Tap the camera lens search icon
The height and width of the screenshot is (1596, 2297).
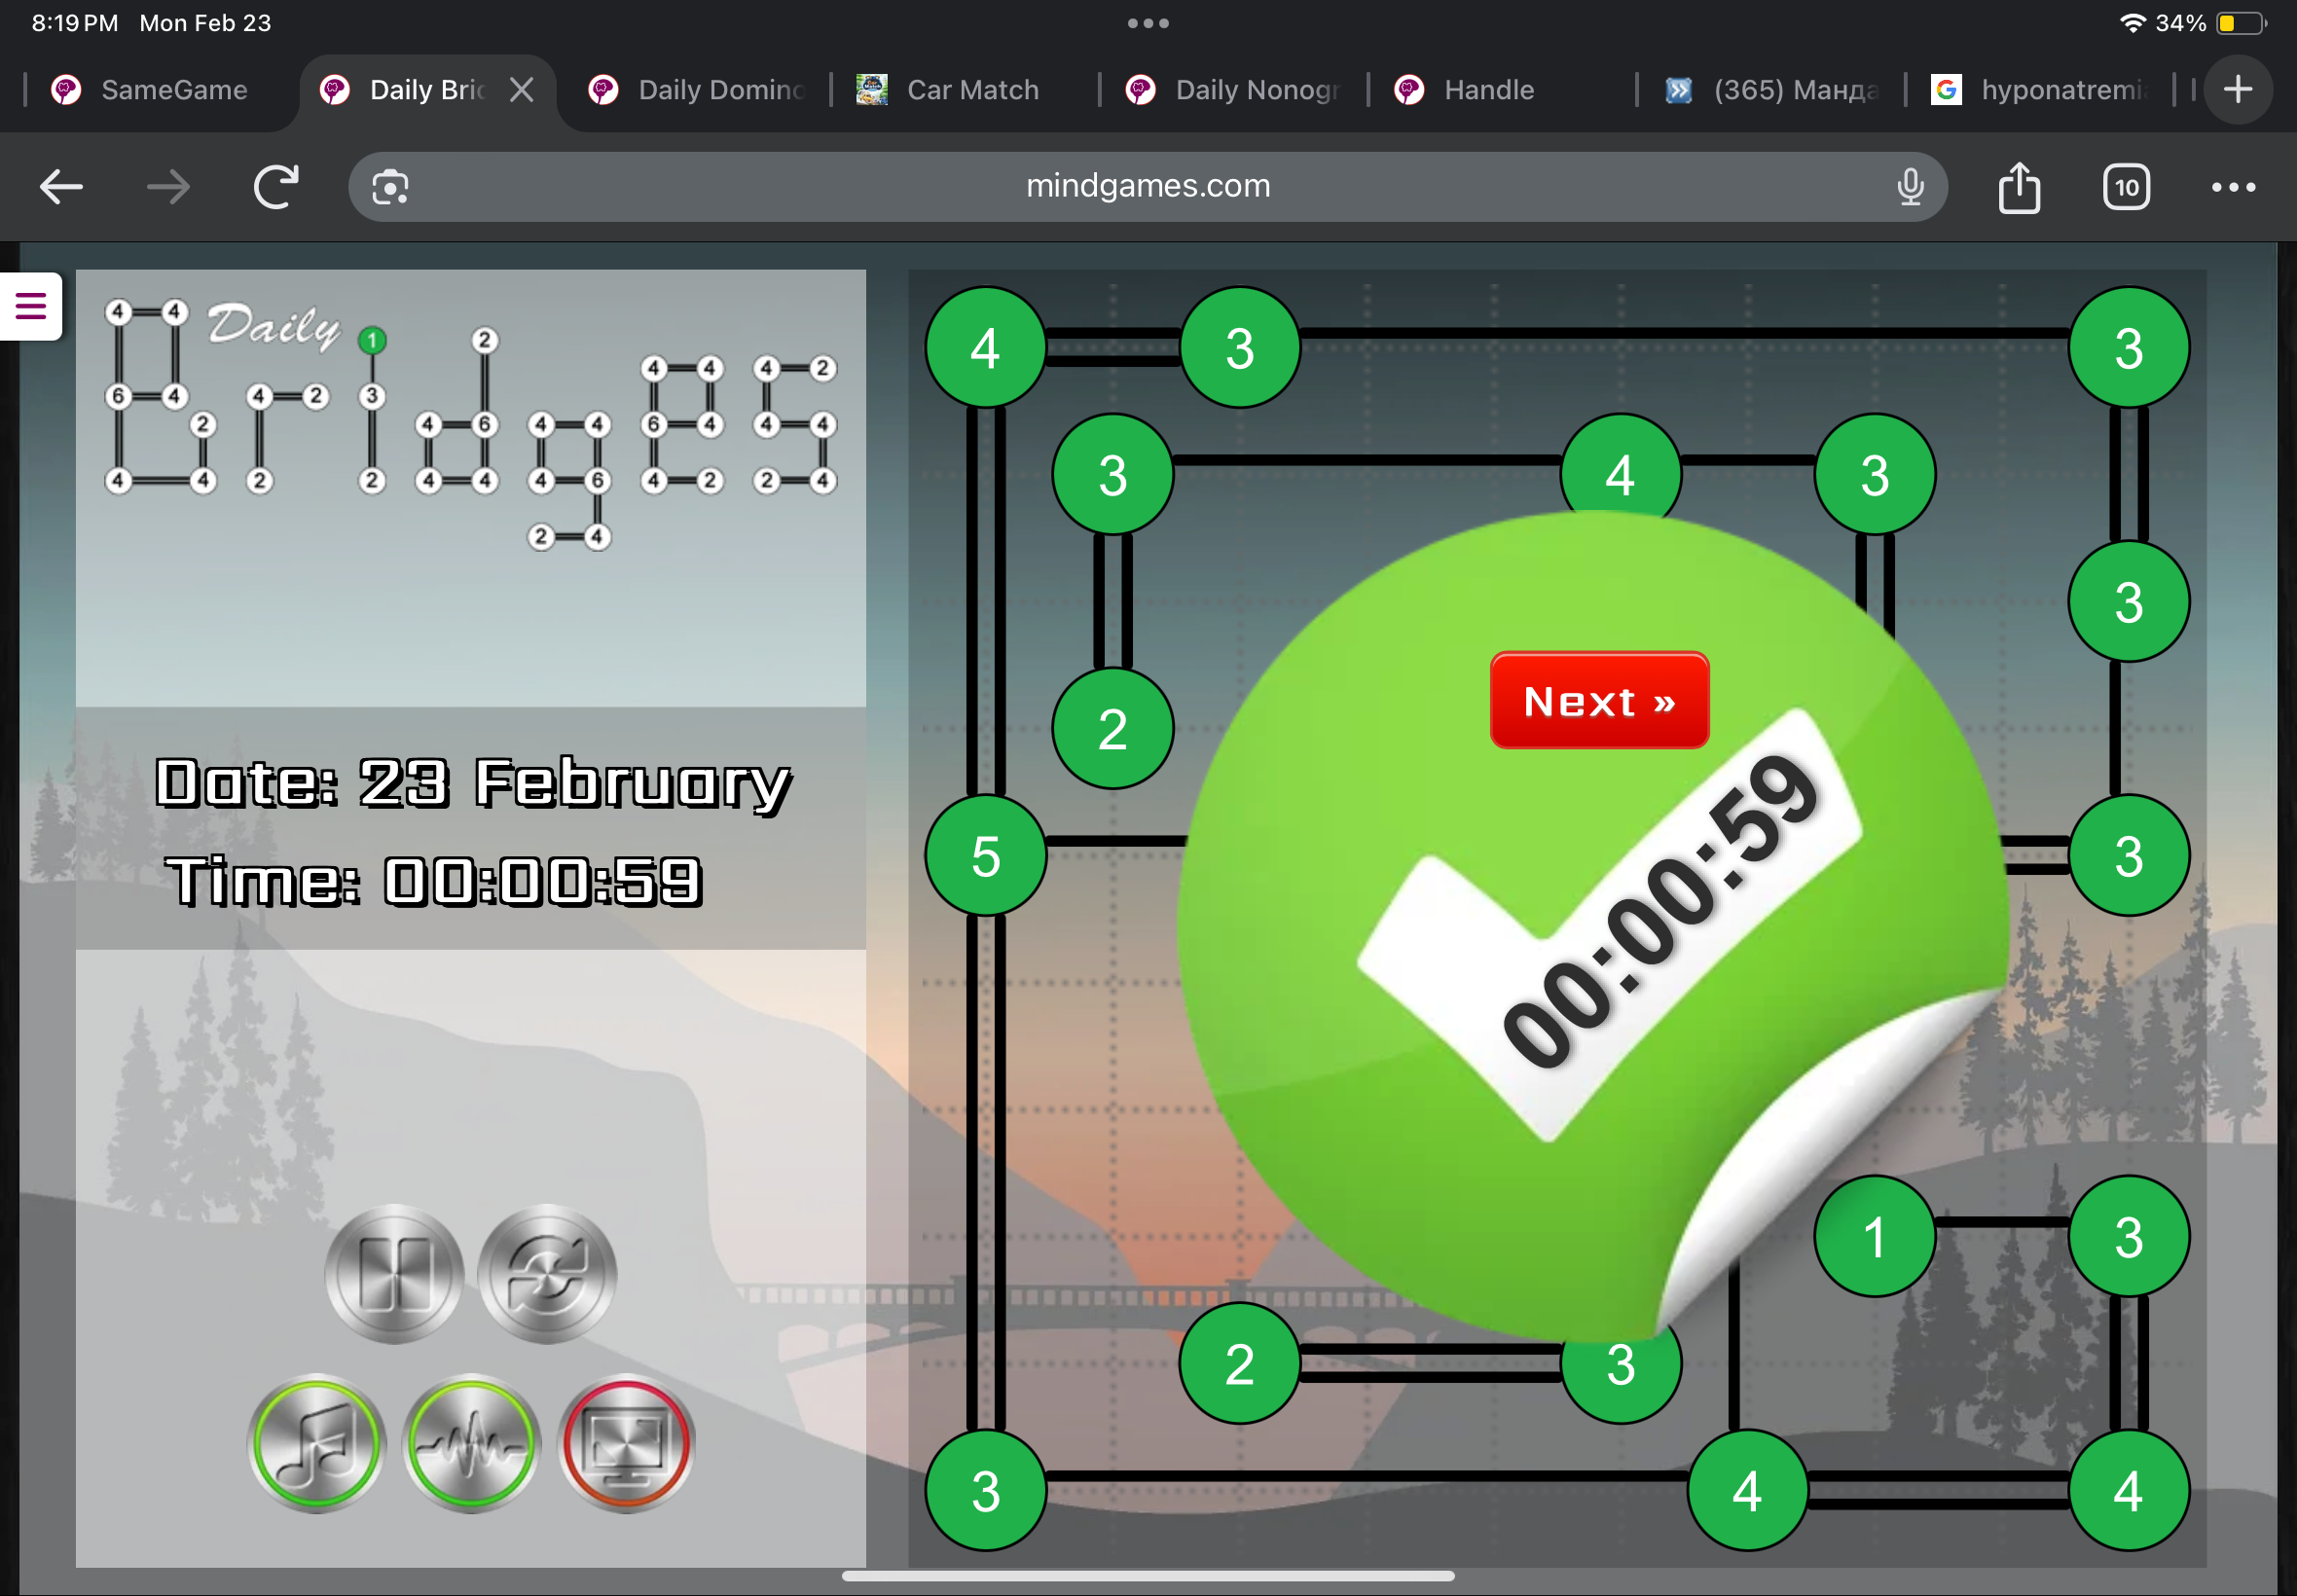(390, 187)
